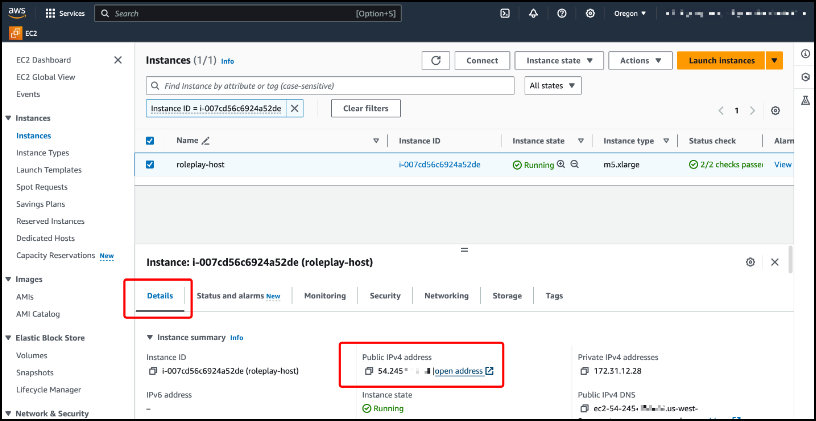Open Launch Templates in sidebar
816x421 pixels.
pyautogui.click(x=49, y=170)
